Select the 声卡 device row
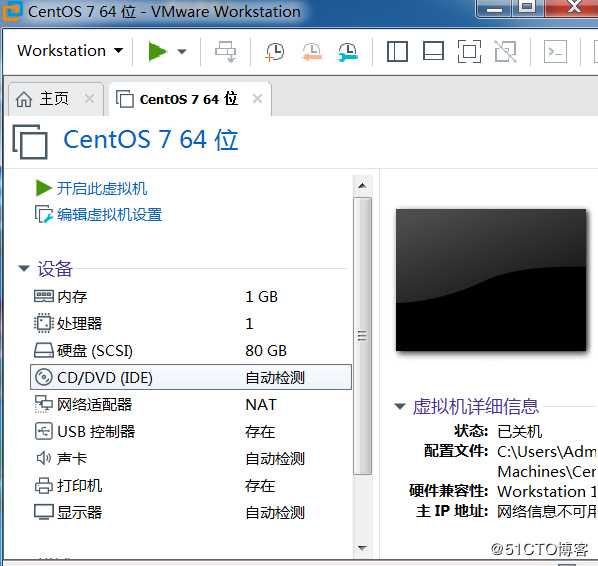 191,458
